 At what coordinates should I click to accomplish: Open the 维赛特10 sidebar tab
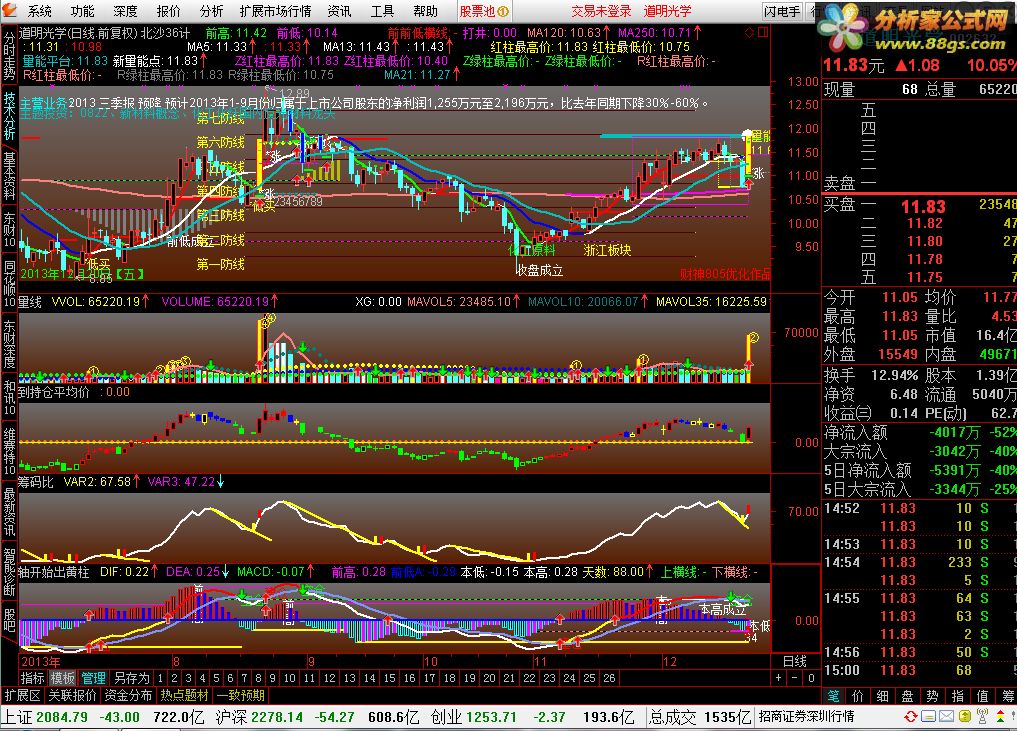click(9, 451)
